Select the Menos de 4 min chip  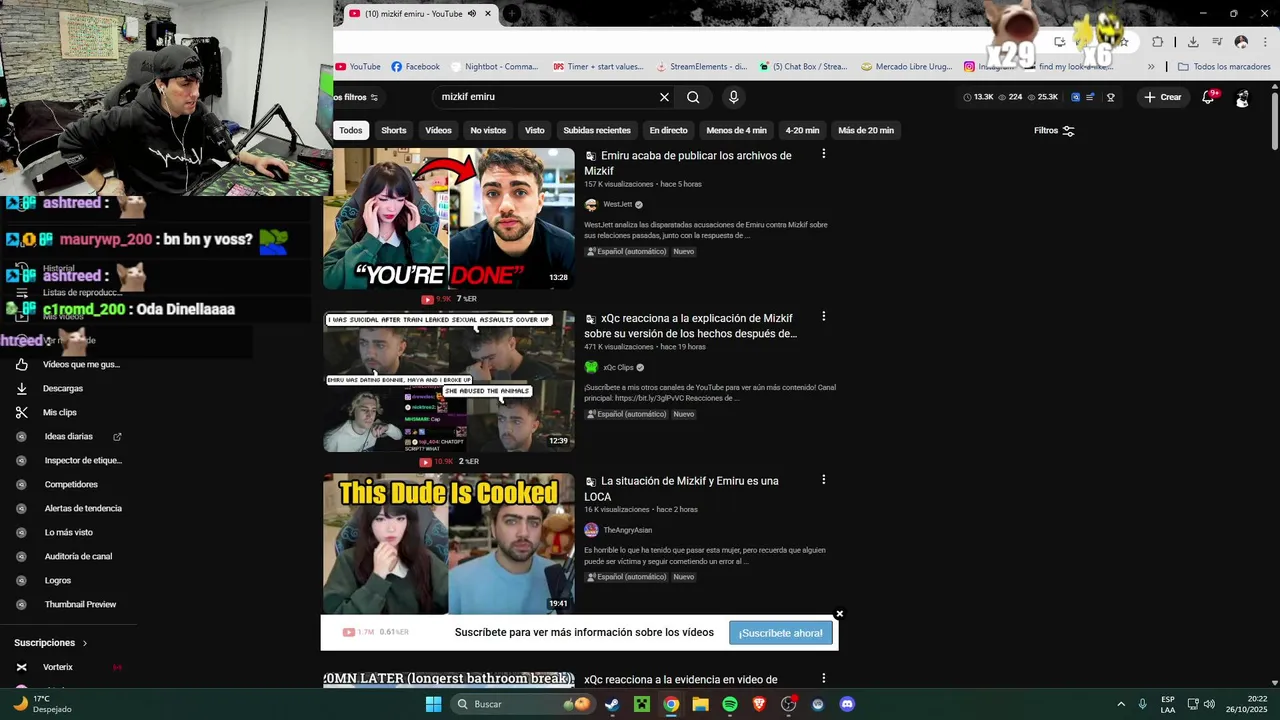[736, 130]
